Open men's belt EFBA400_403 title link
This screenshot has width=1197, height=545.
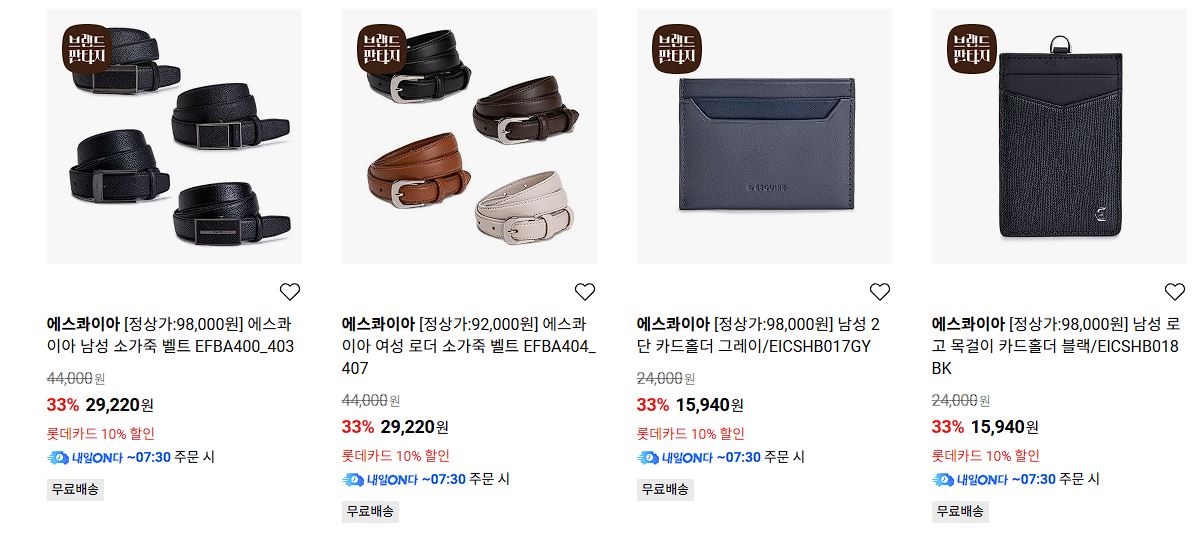click(170, 334)
